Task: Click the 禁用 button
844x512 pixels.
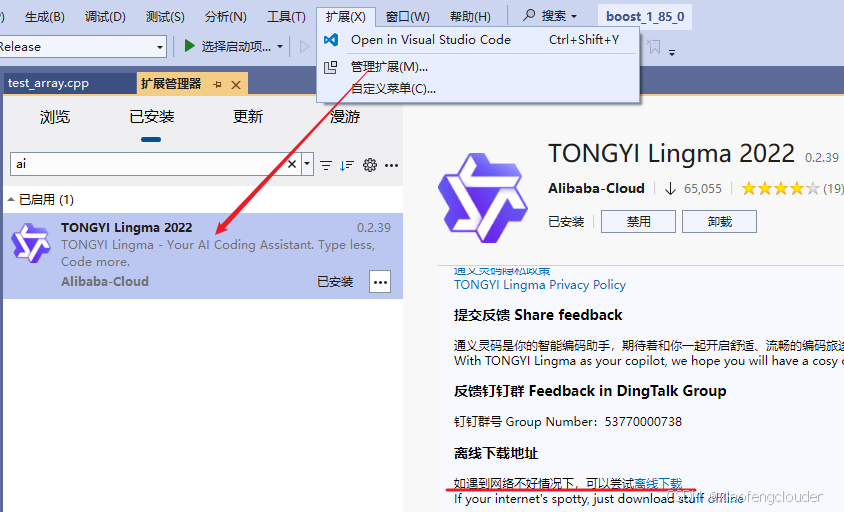Action: tap(638, 222)
